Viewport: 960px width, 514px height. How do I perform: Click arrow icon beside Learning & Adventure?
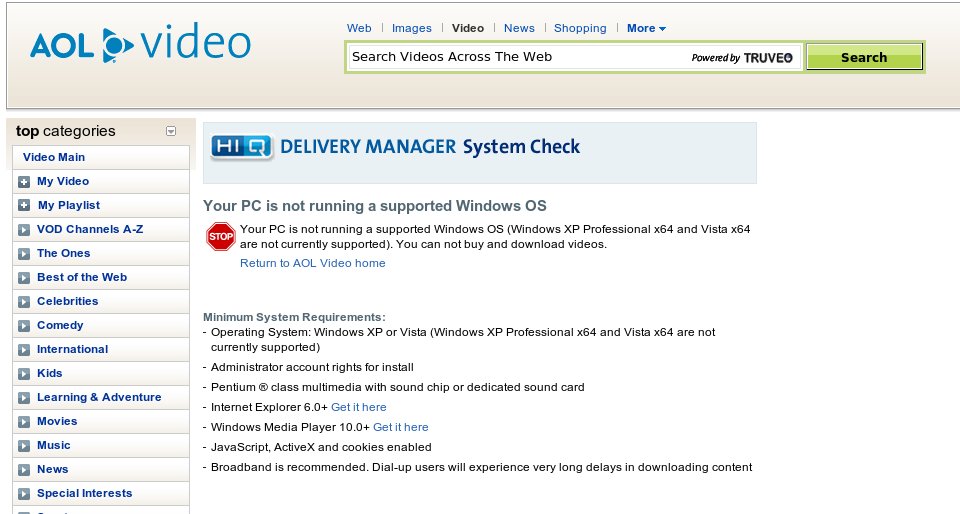(x=24, y=398)
